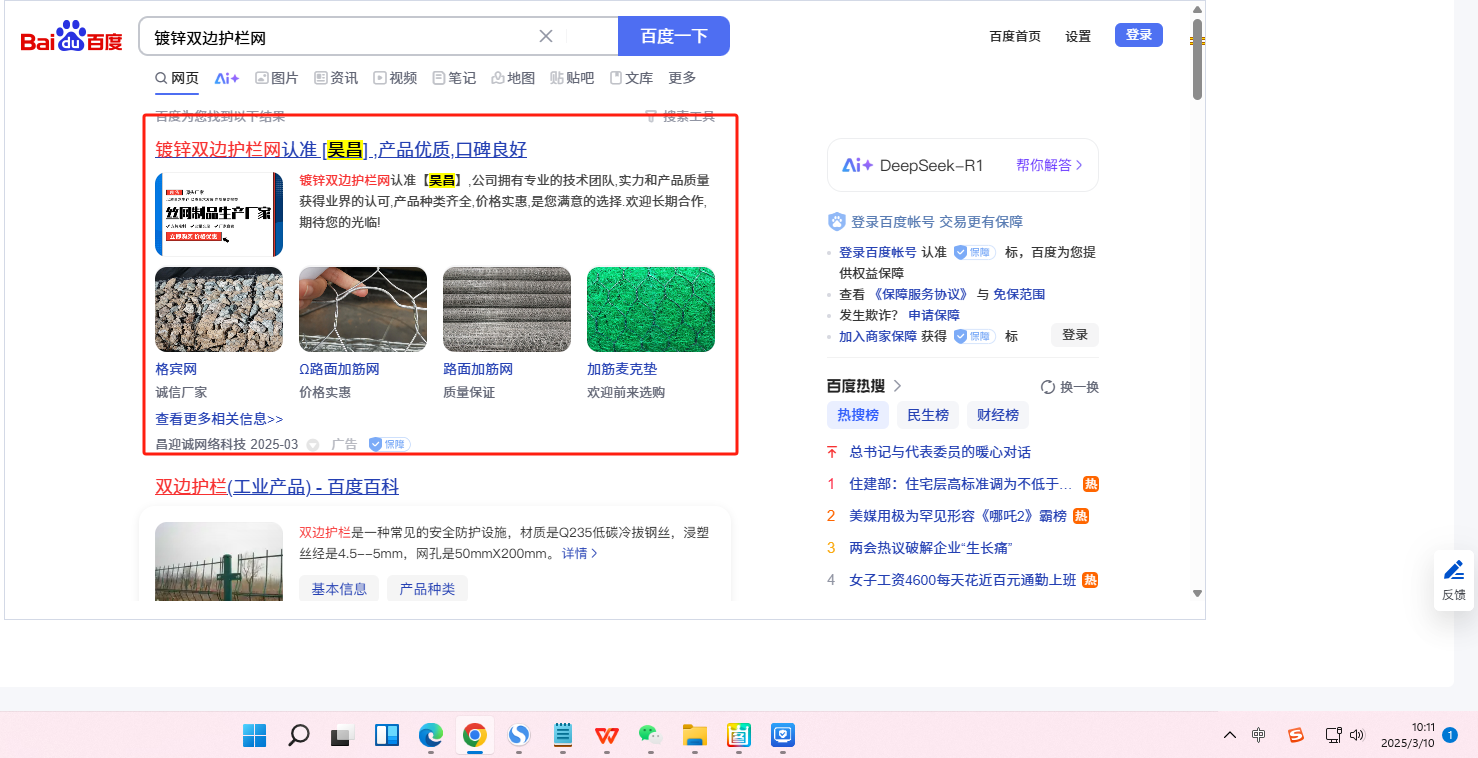Screen dimensions: 1478x758
Task: Click the gray 登录 button in 保障 panel
Action: [x=1075, y=335]
